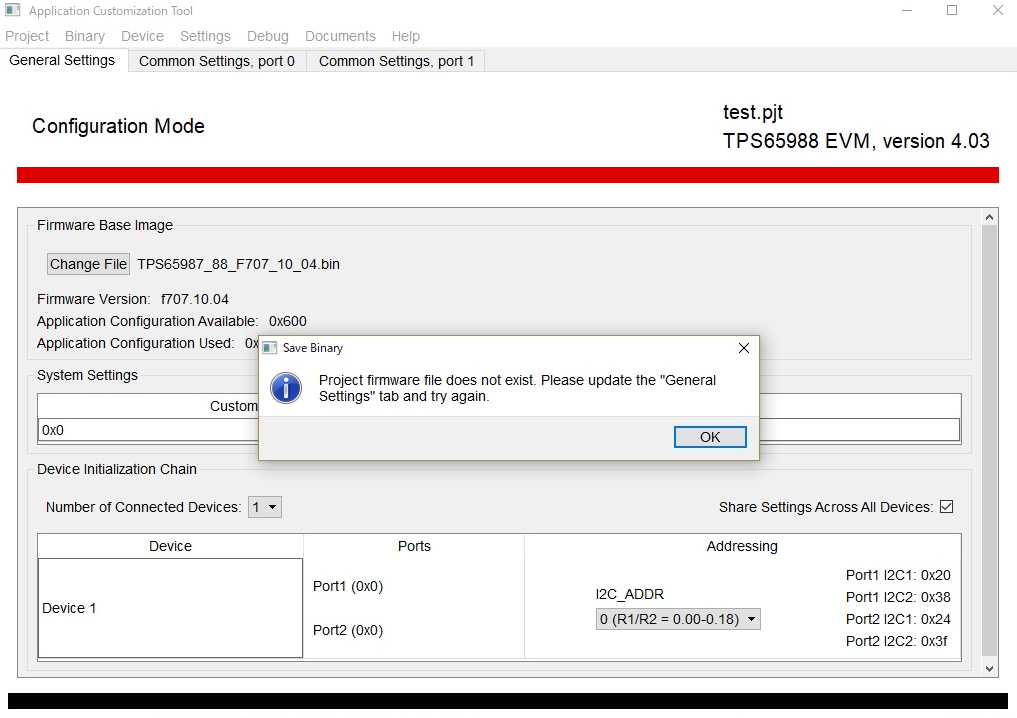Close the Application Customization Tool window
The height and width of the screenshot is (718, 1017).
click(998, 10)
